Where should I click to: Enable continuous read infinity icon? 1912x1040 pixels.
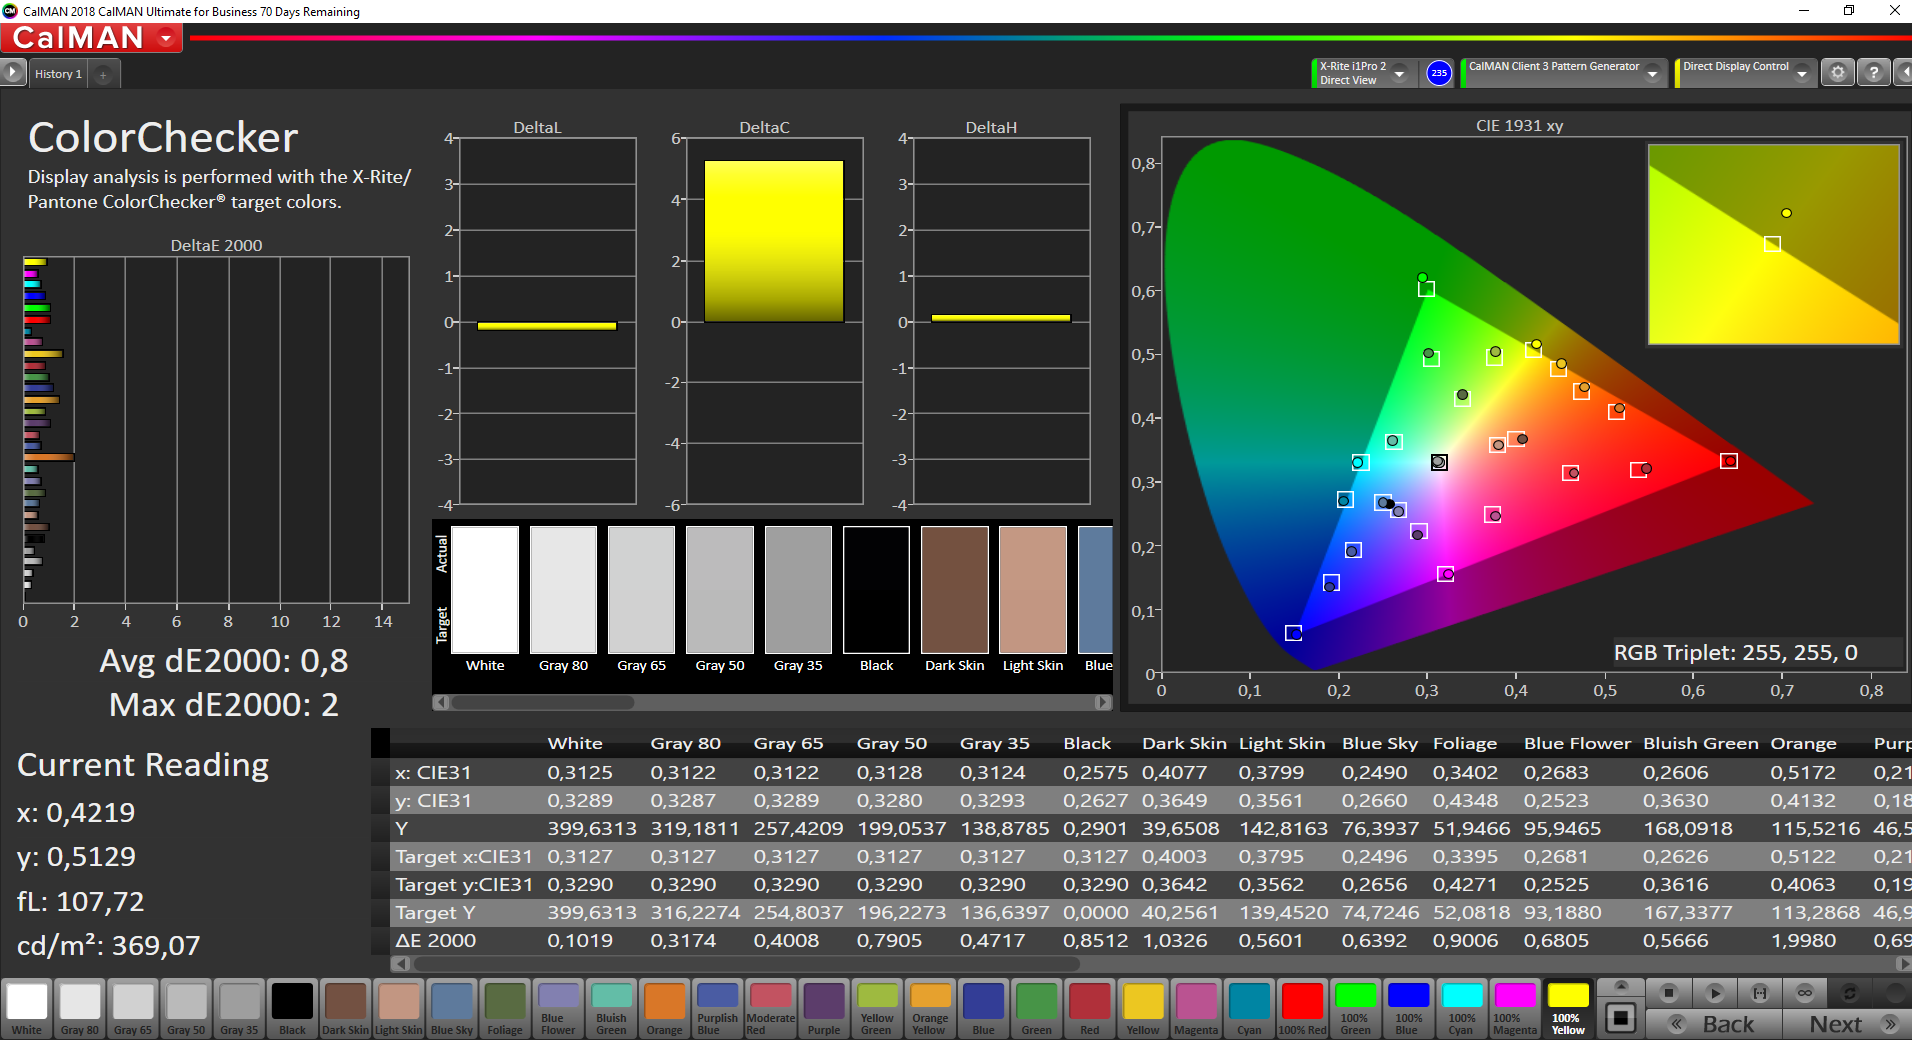1805,993
